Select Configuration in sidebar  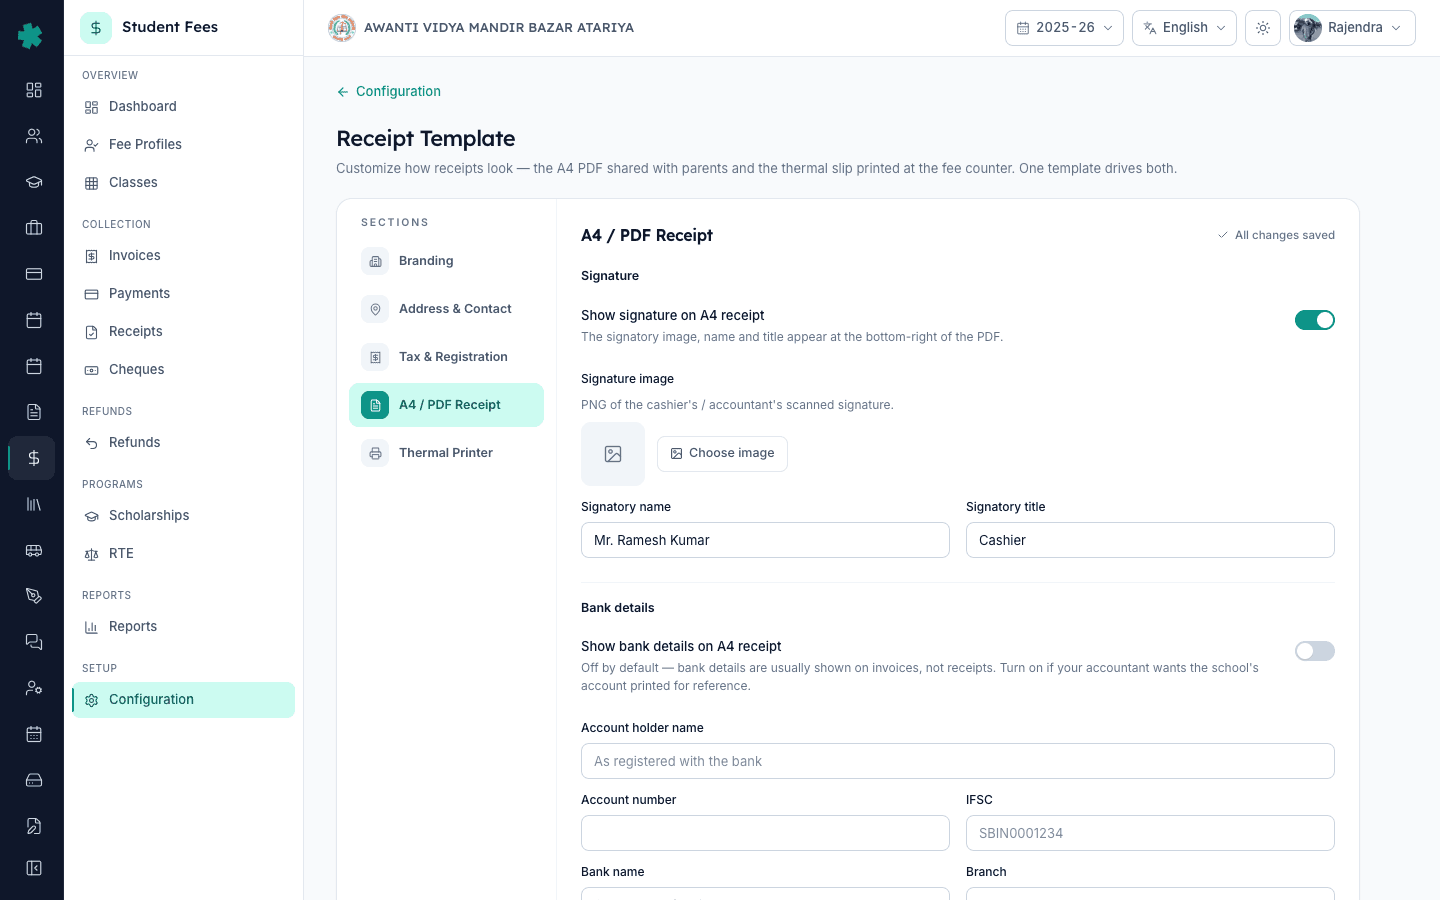183,700
